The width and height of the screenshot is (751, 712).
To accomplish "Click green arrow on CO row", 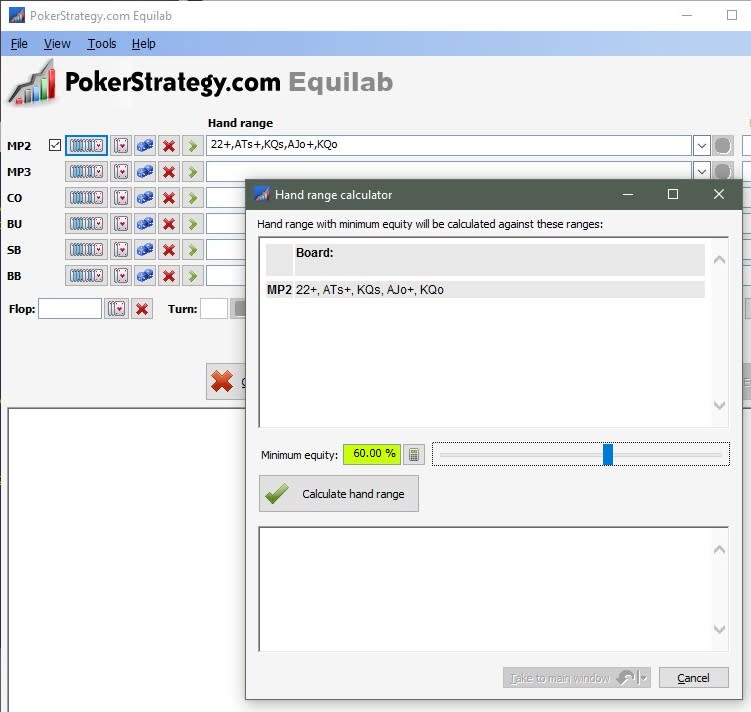I will 193,197.
